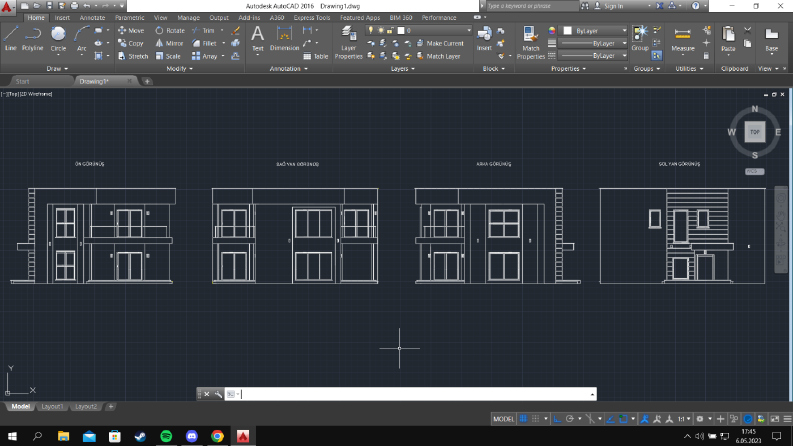Viewport: 793px width, 446px height.
Task: Switch to Layout1 tab
Action: 52,407
